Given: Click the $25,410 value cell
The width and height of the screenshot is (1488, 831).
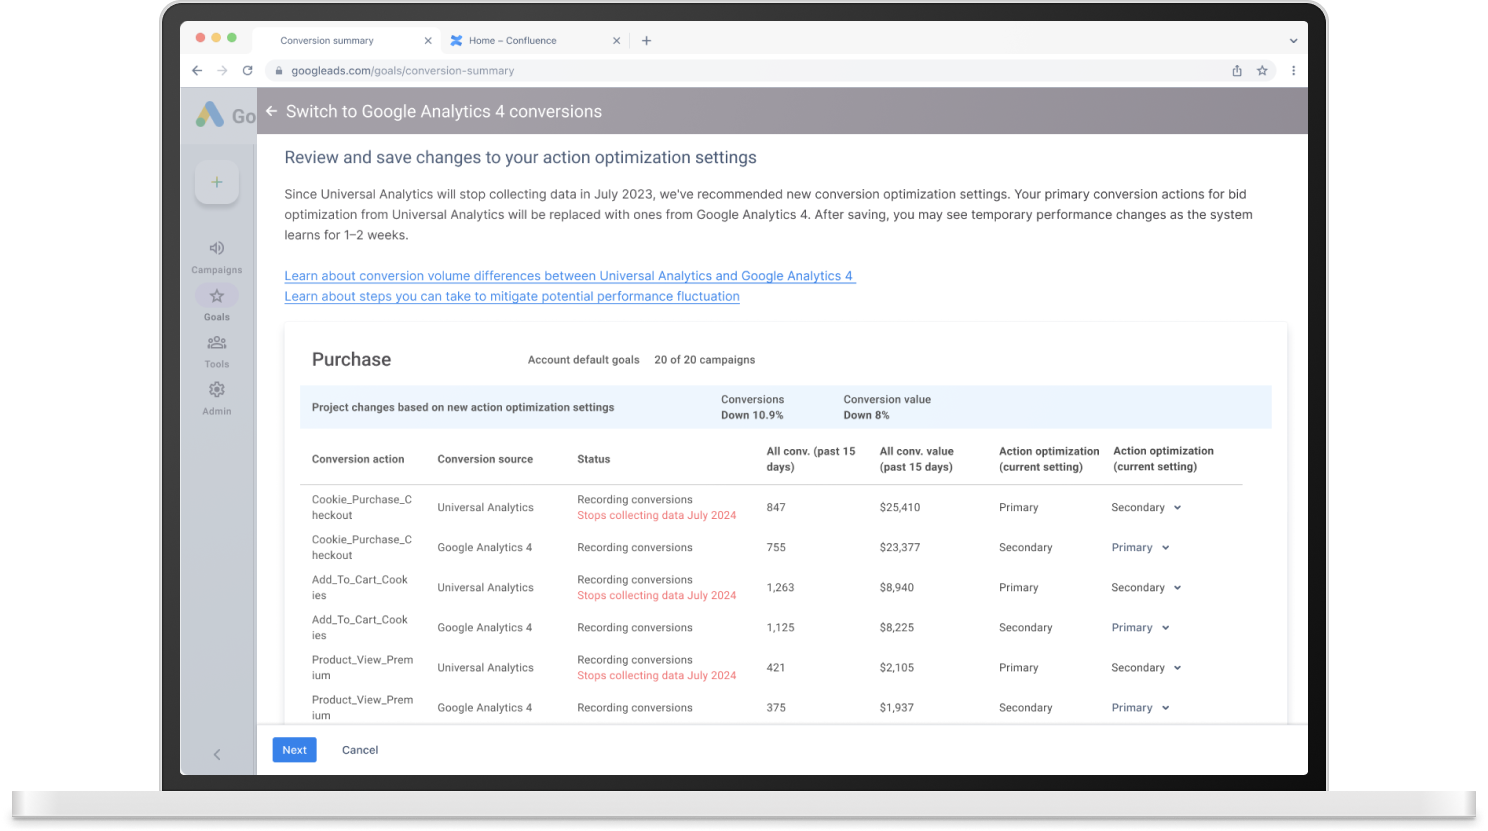Looking at the screenshot, I should pyautogui.click(x=900, y=508).
